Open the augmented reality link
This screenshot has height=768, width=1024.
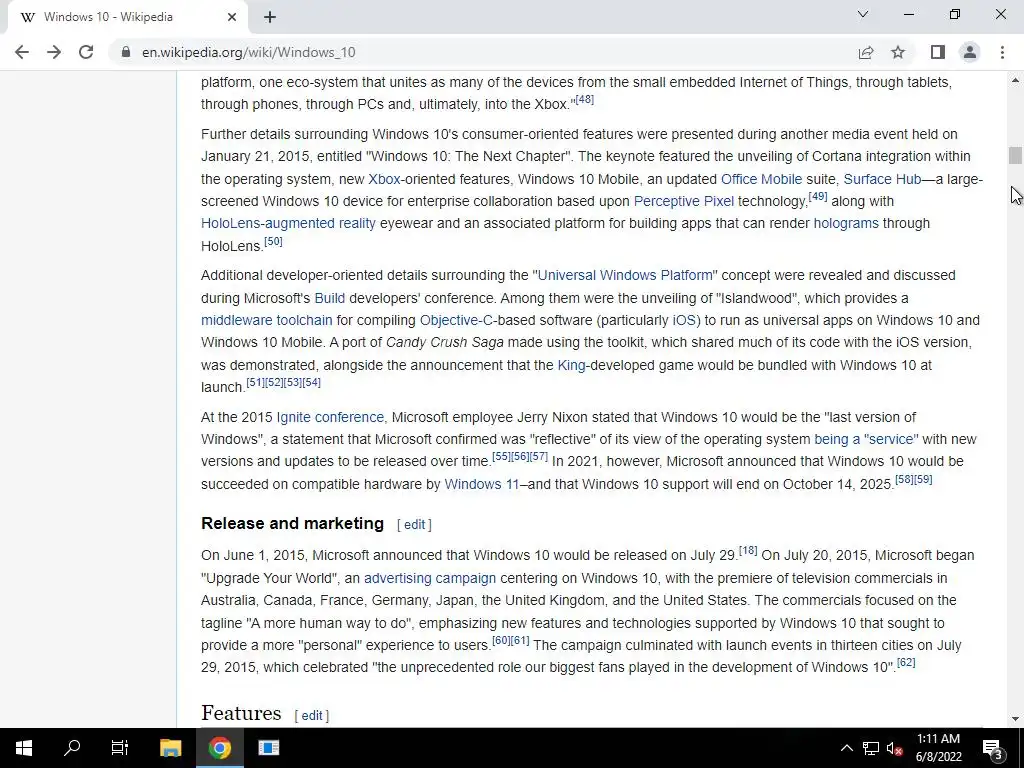pyautogui.click(x=320, y=223)
